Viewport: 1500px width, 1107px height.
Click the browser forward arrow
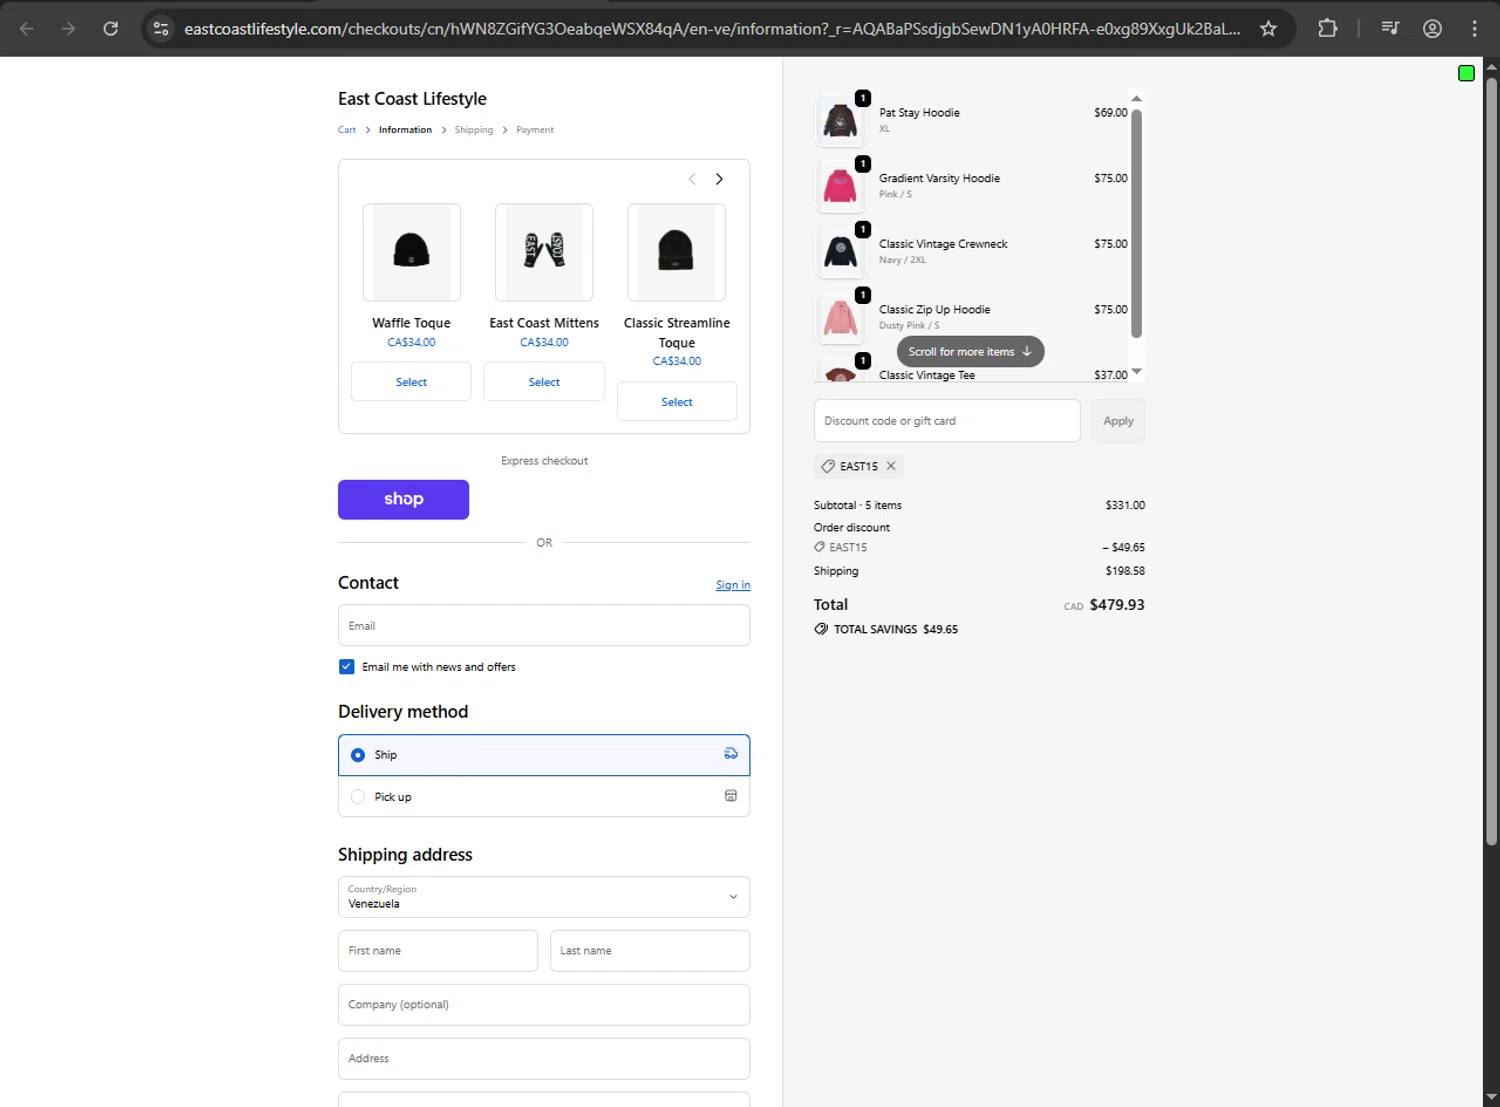tap(68, 28)
